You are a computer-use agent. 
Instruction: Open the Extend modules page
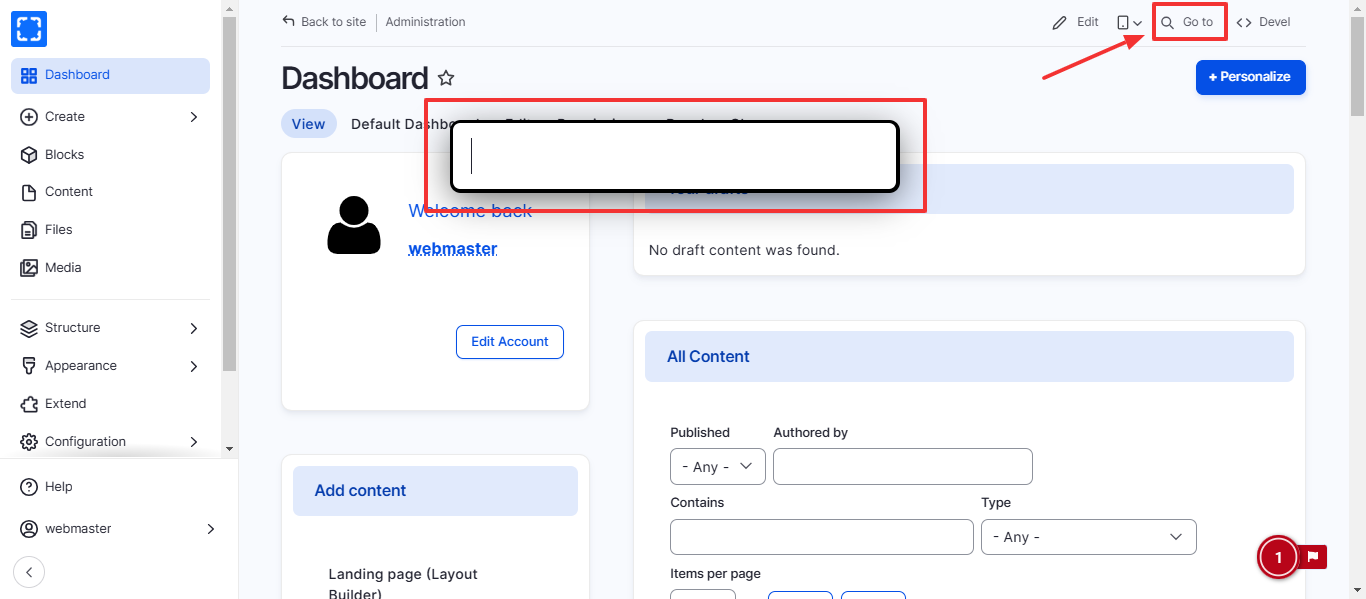65,404
